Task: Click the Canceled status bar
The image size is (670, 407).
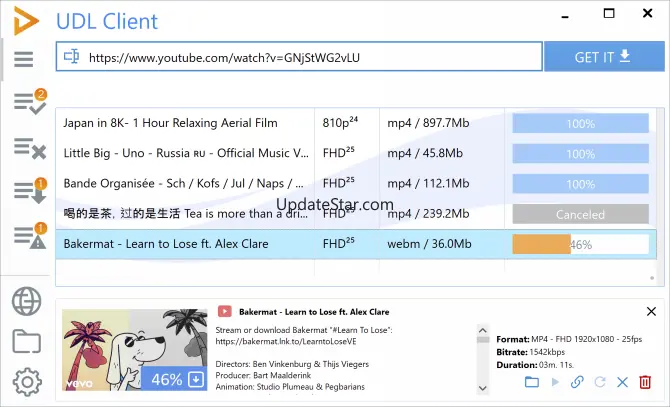Action: 580,214
